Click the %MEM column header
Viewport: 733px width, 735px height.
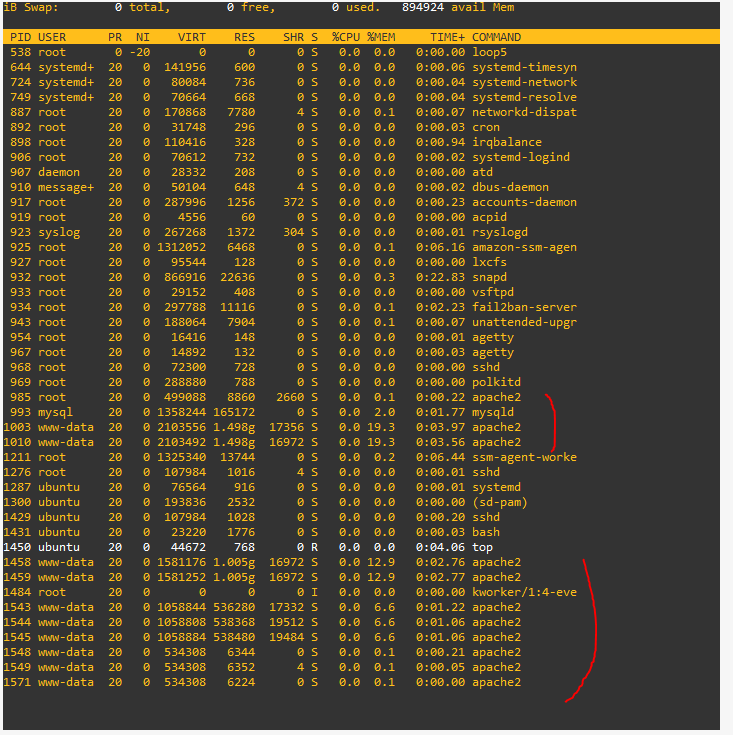pyautogui.click(x=381, y=37)
